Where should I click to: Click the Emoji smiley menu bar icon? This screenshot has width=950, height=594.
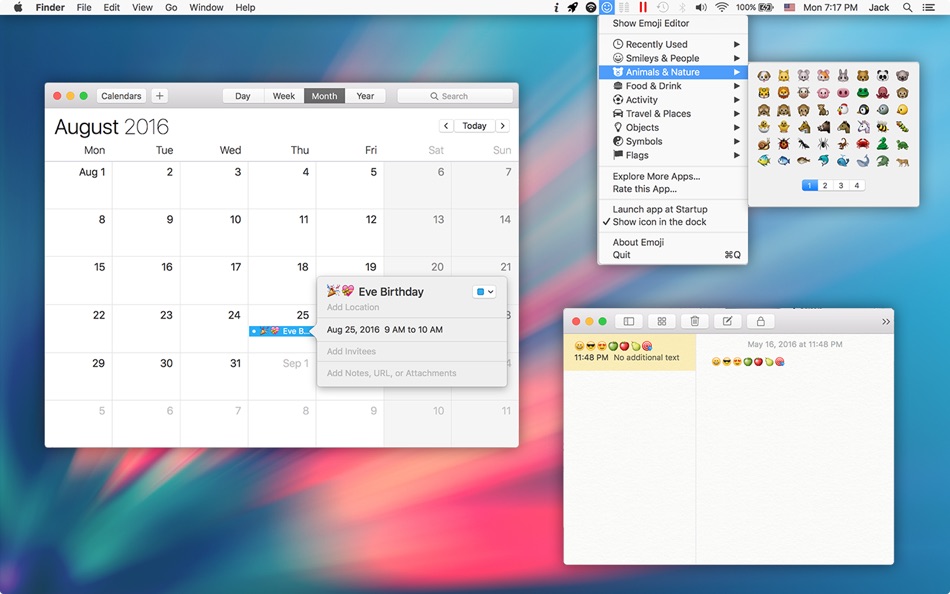pyautogui.click(x=606, y=7)
